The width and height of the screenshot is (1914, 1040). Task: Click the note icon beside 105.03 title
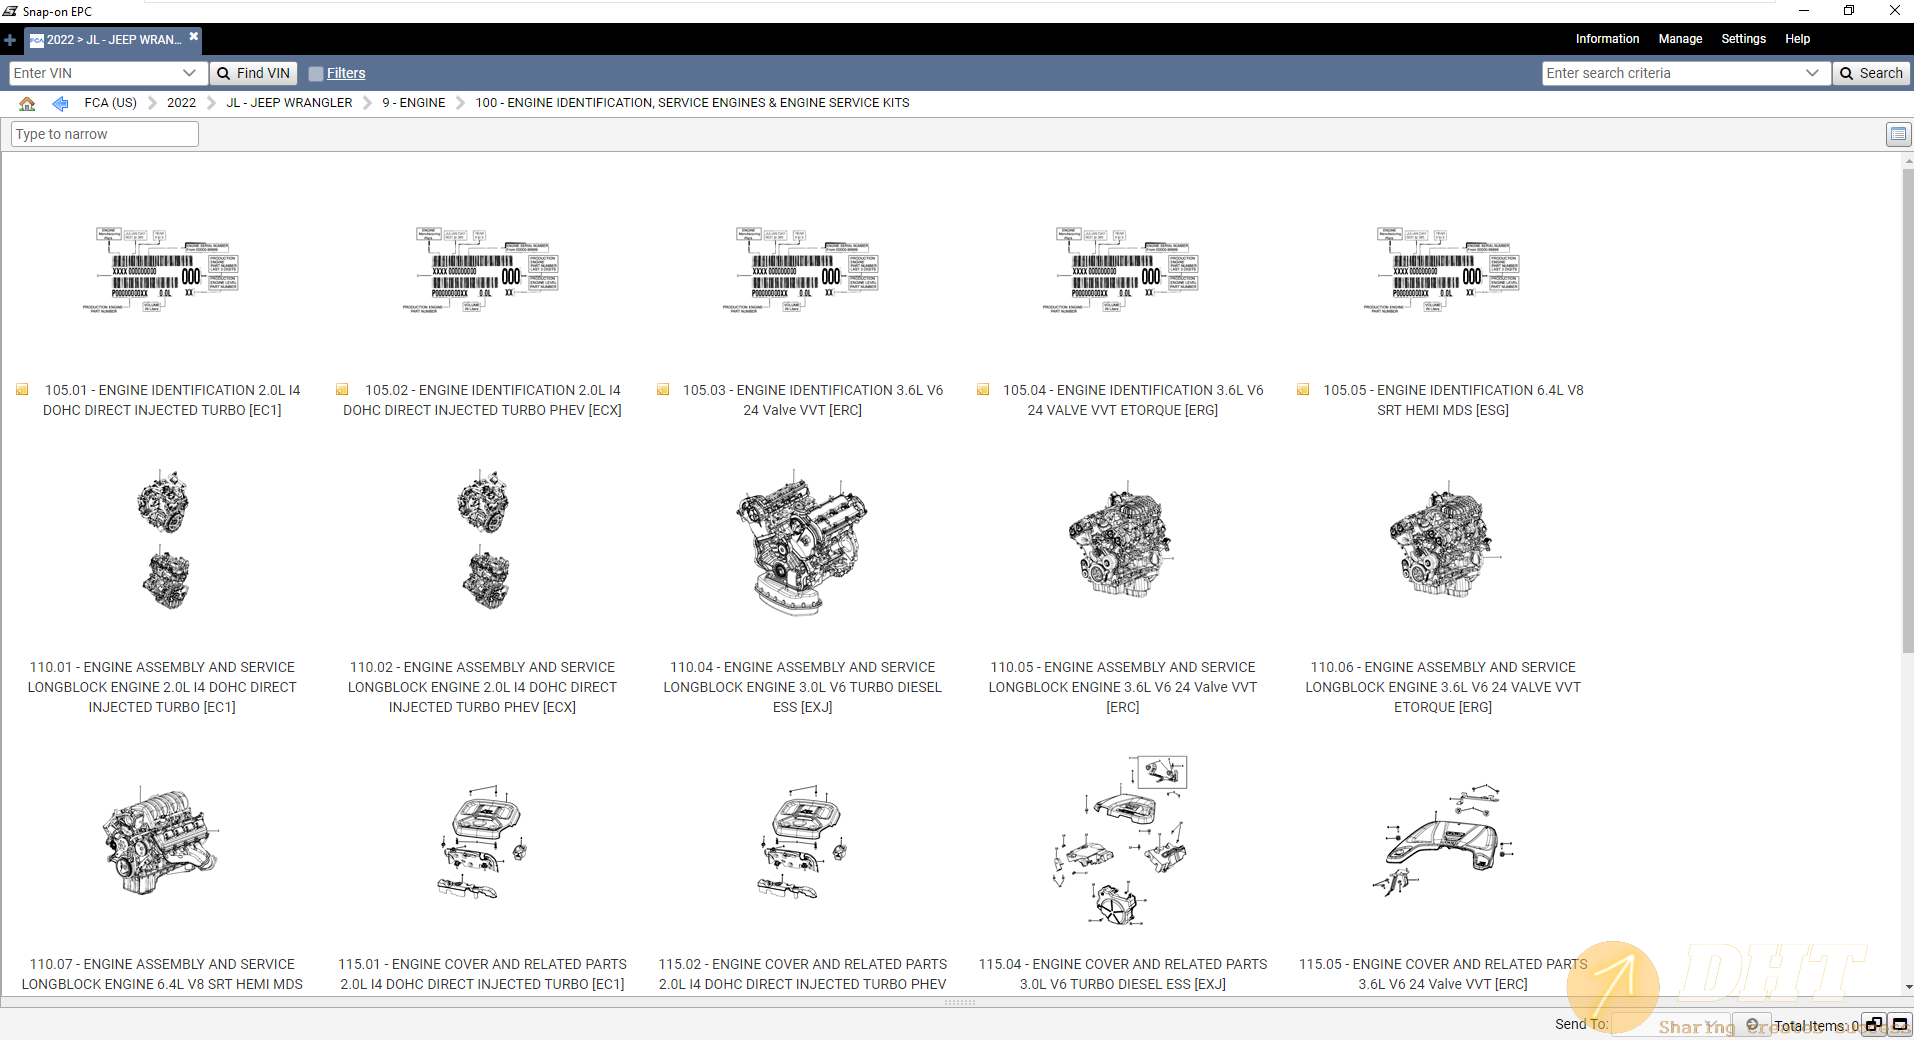663,390
